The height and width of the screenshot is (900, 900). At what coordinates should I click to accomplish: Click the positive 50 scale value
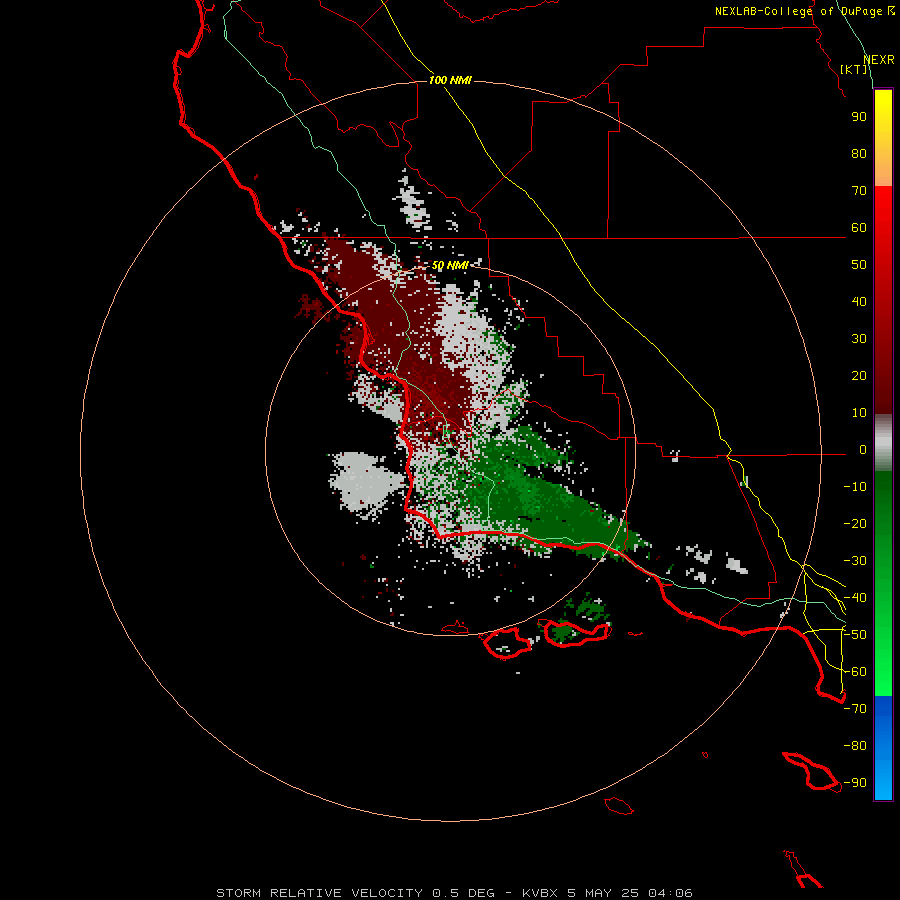click(859, 265)
